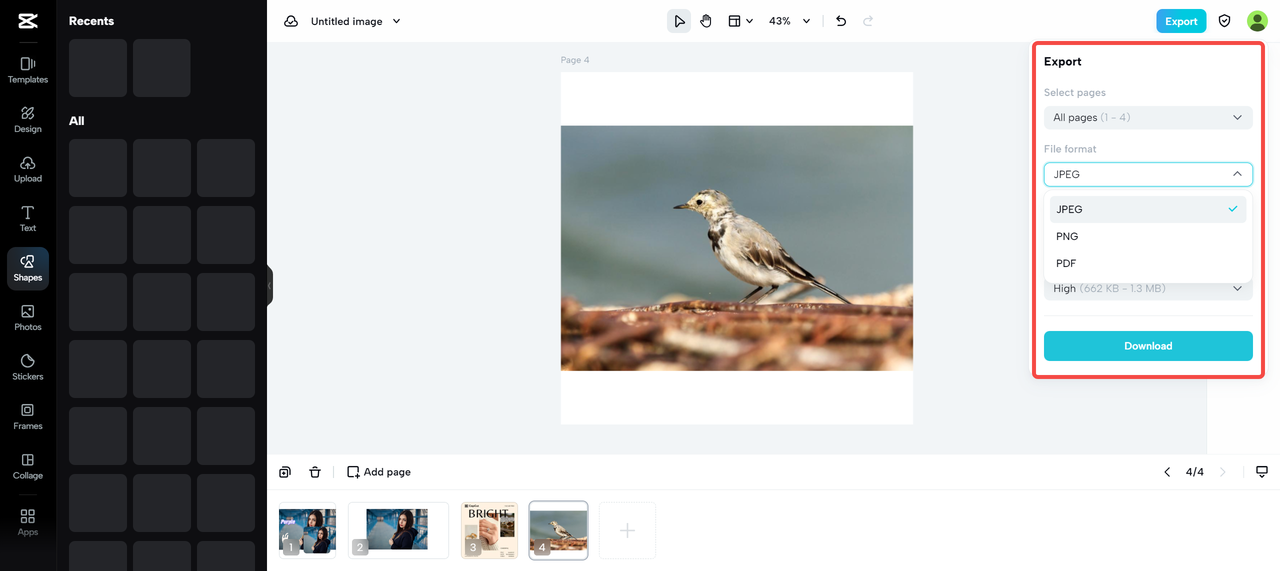Image resolution: width=1280 pixels, height=571 pixels.
Task: Open the green user profile avatar
Action: pos(1257,21)
